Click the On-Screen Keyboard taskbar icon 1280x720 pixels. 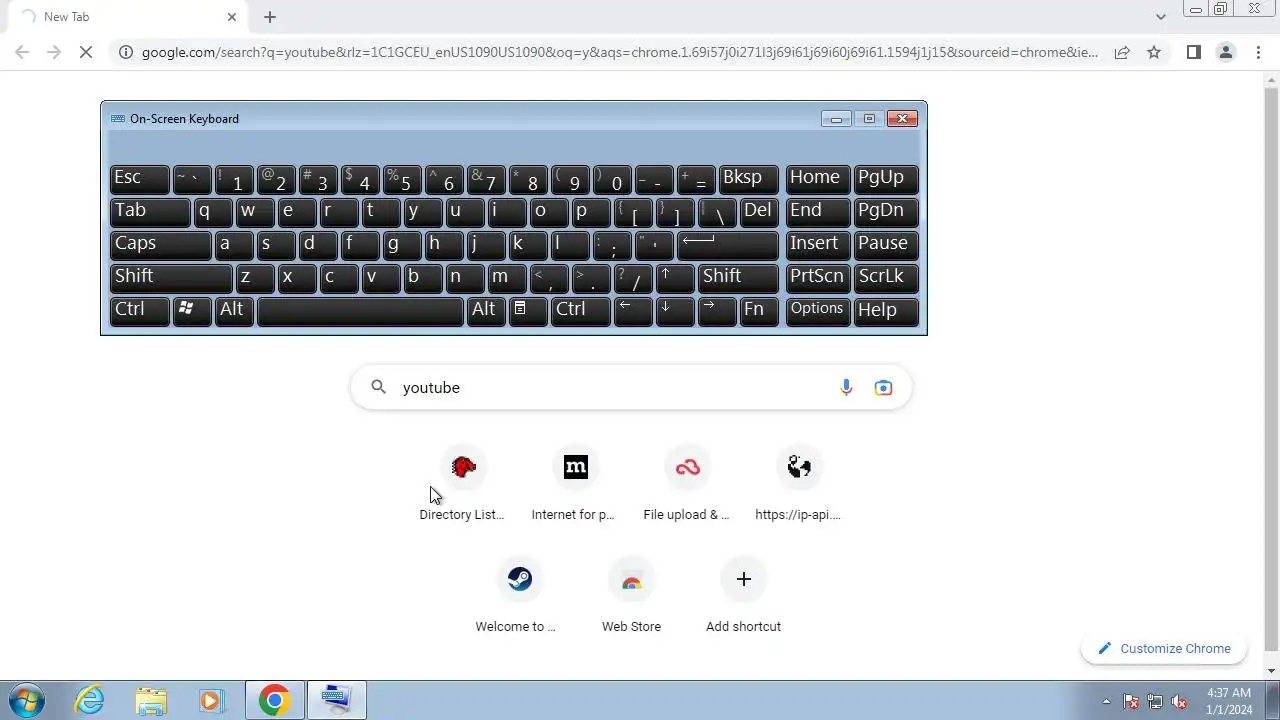click(336, 700)
